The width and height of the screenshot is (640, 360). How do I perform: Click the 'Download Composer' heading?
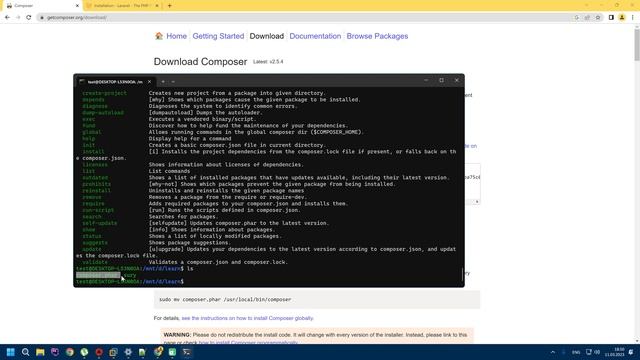click(x=200, y=62)
